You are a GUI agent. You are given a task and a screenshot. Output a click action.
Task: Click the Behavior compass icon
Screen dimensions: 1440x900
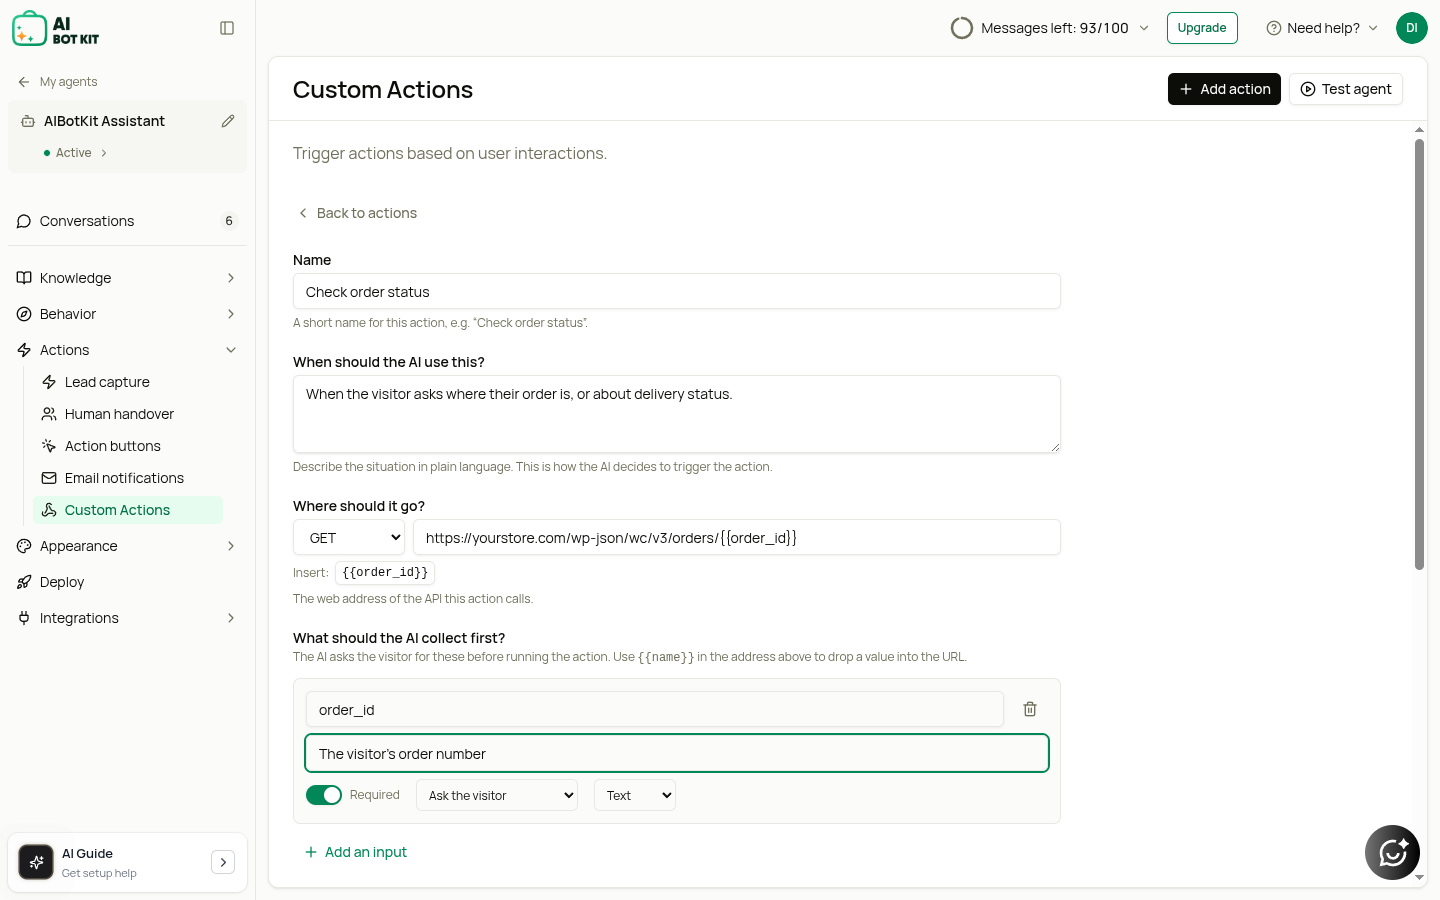pyautogui.click(x=24, y=314)
